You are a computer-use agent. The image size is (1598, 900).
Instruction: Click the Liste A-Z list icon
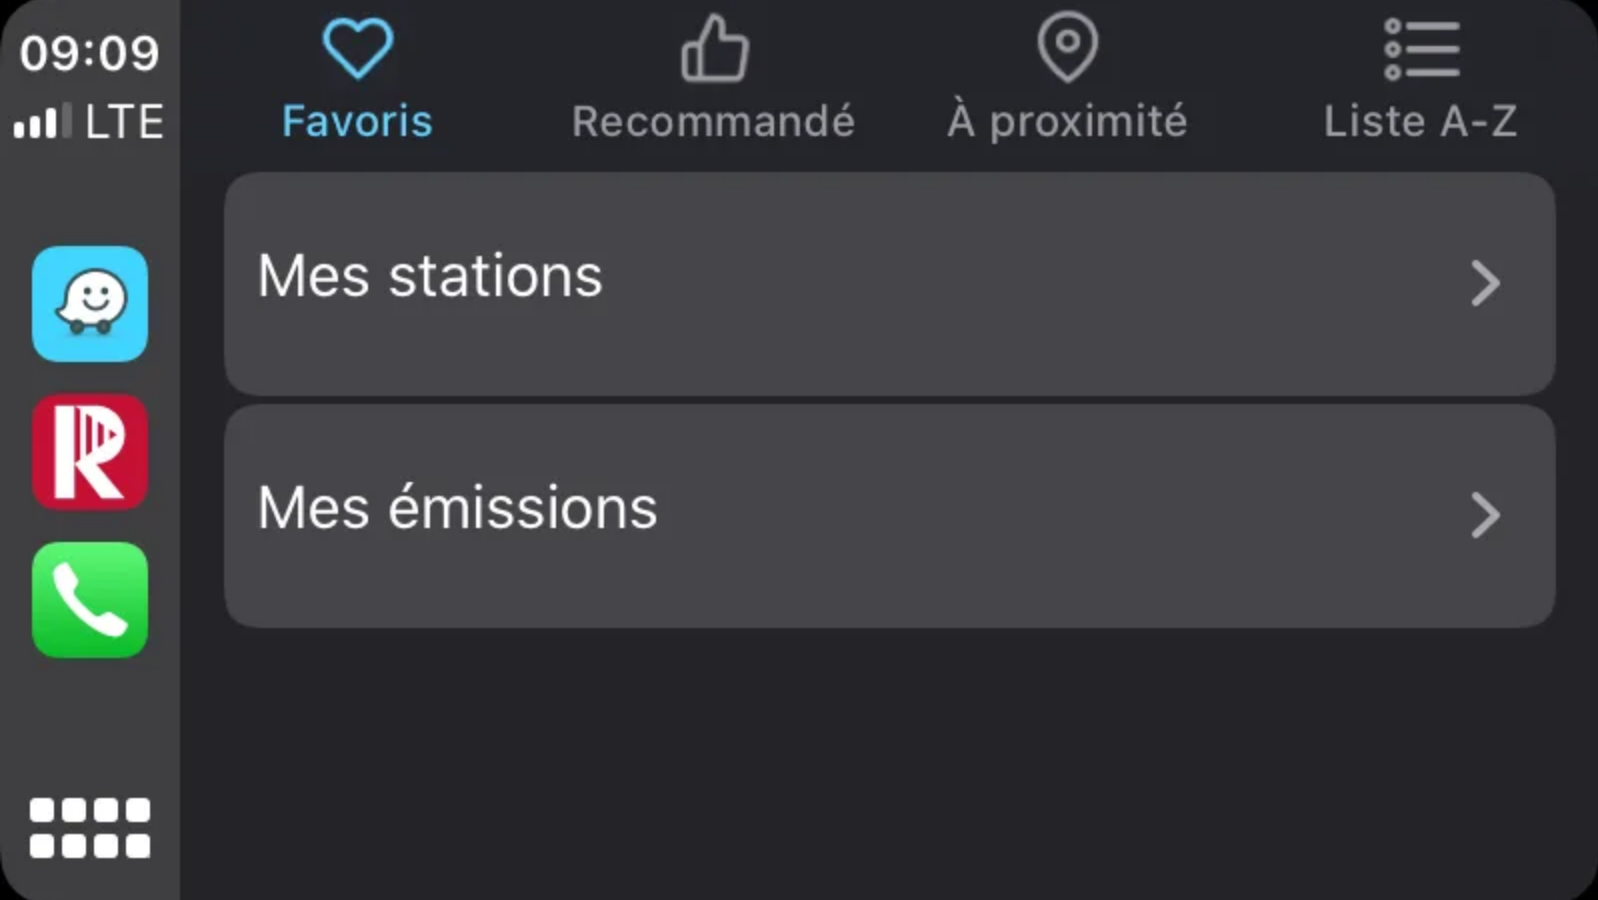(1421, 48)
